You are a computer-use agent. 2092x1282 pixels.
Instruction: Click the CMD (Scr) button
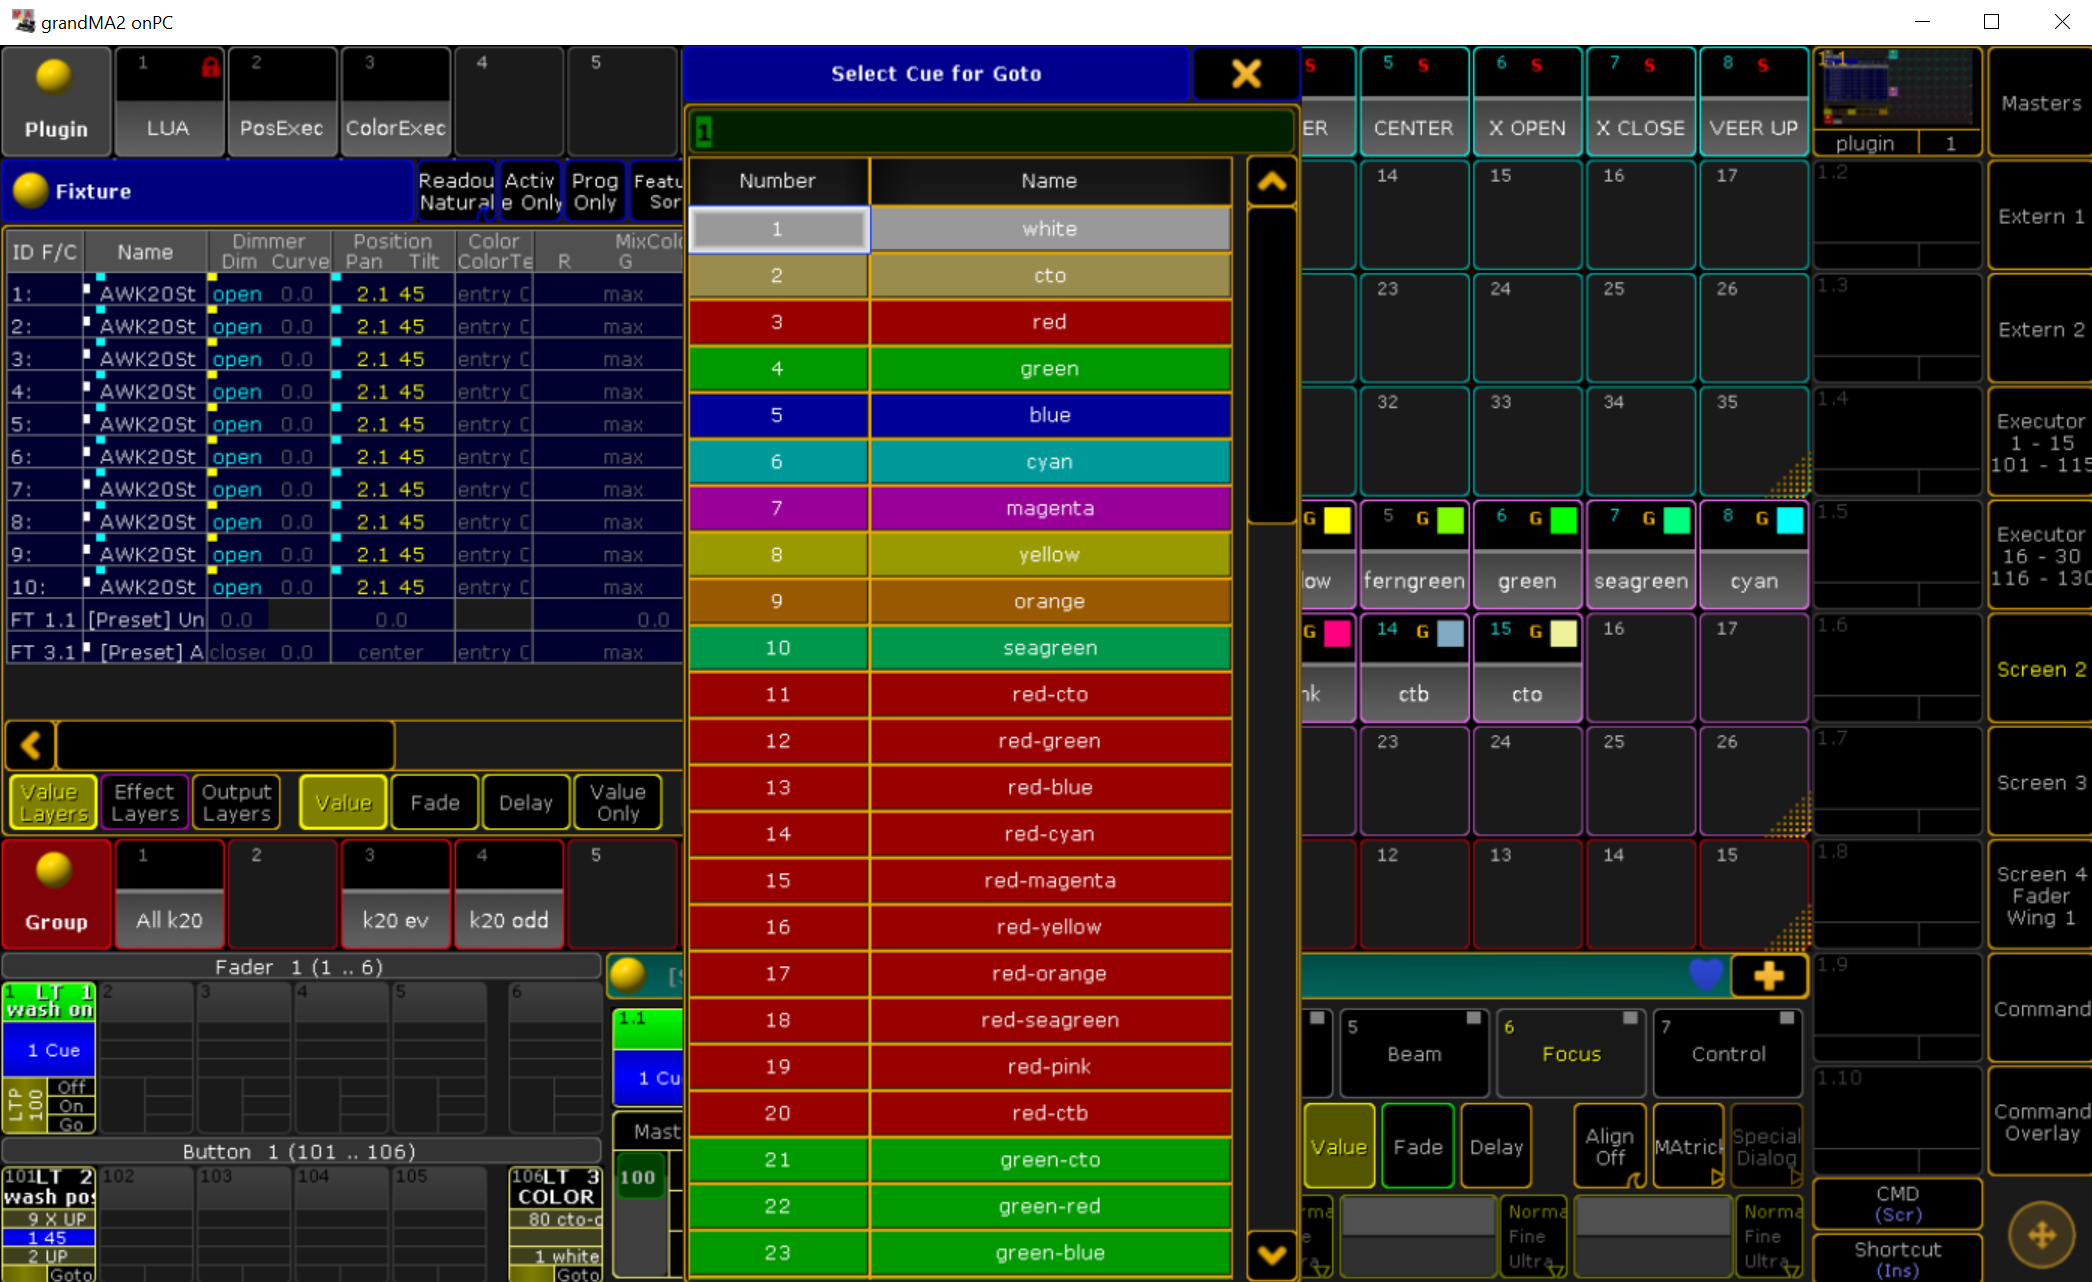[x=1897, y=1204]
